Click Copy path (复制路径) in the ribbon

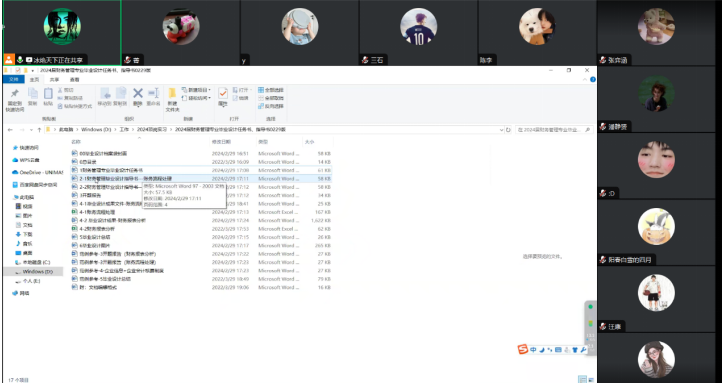tap(70, 98)
